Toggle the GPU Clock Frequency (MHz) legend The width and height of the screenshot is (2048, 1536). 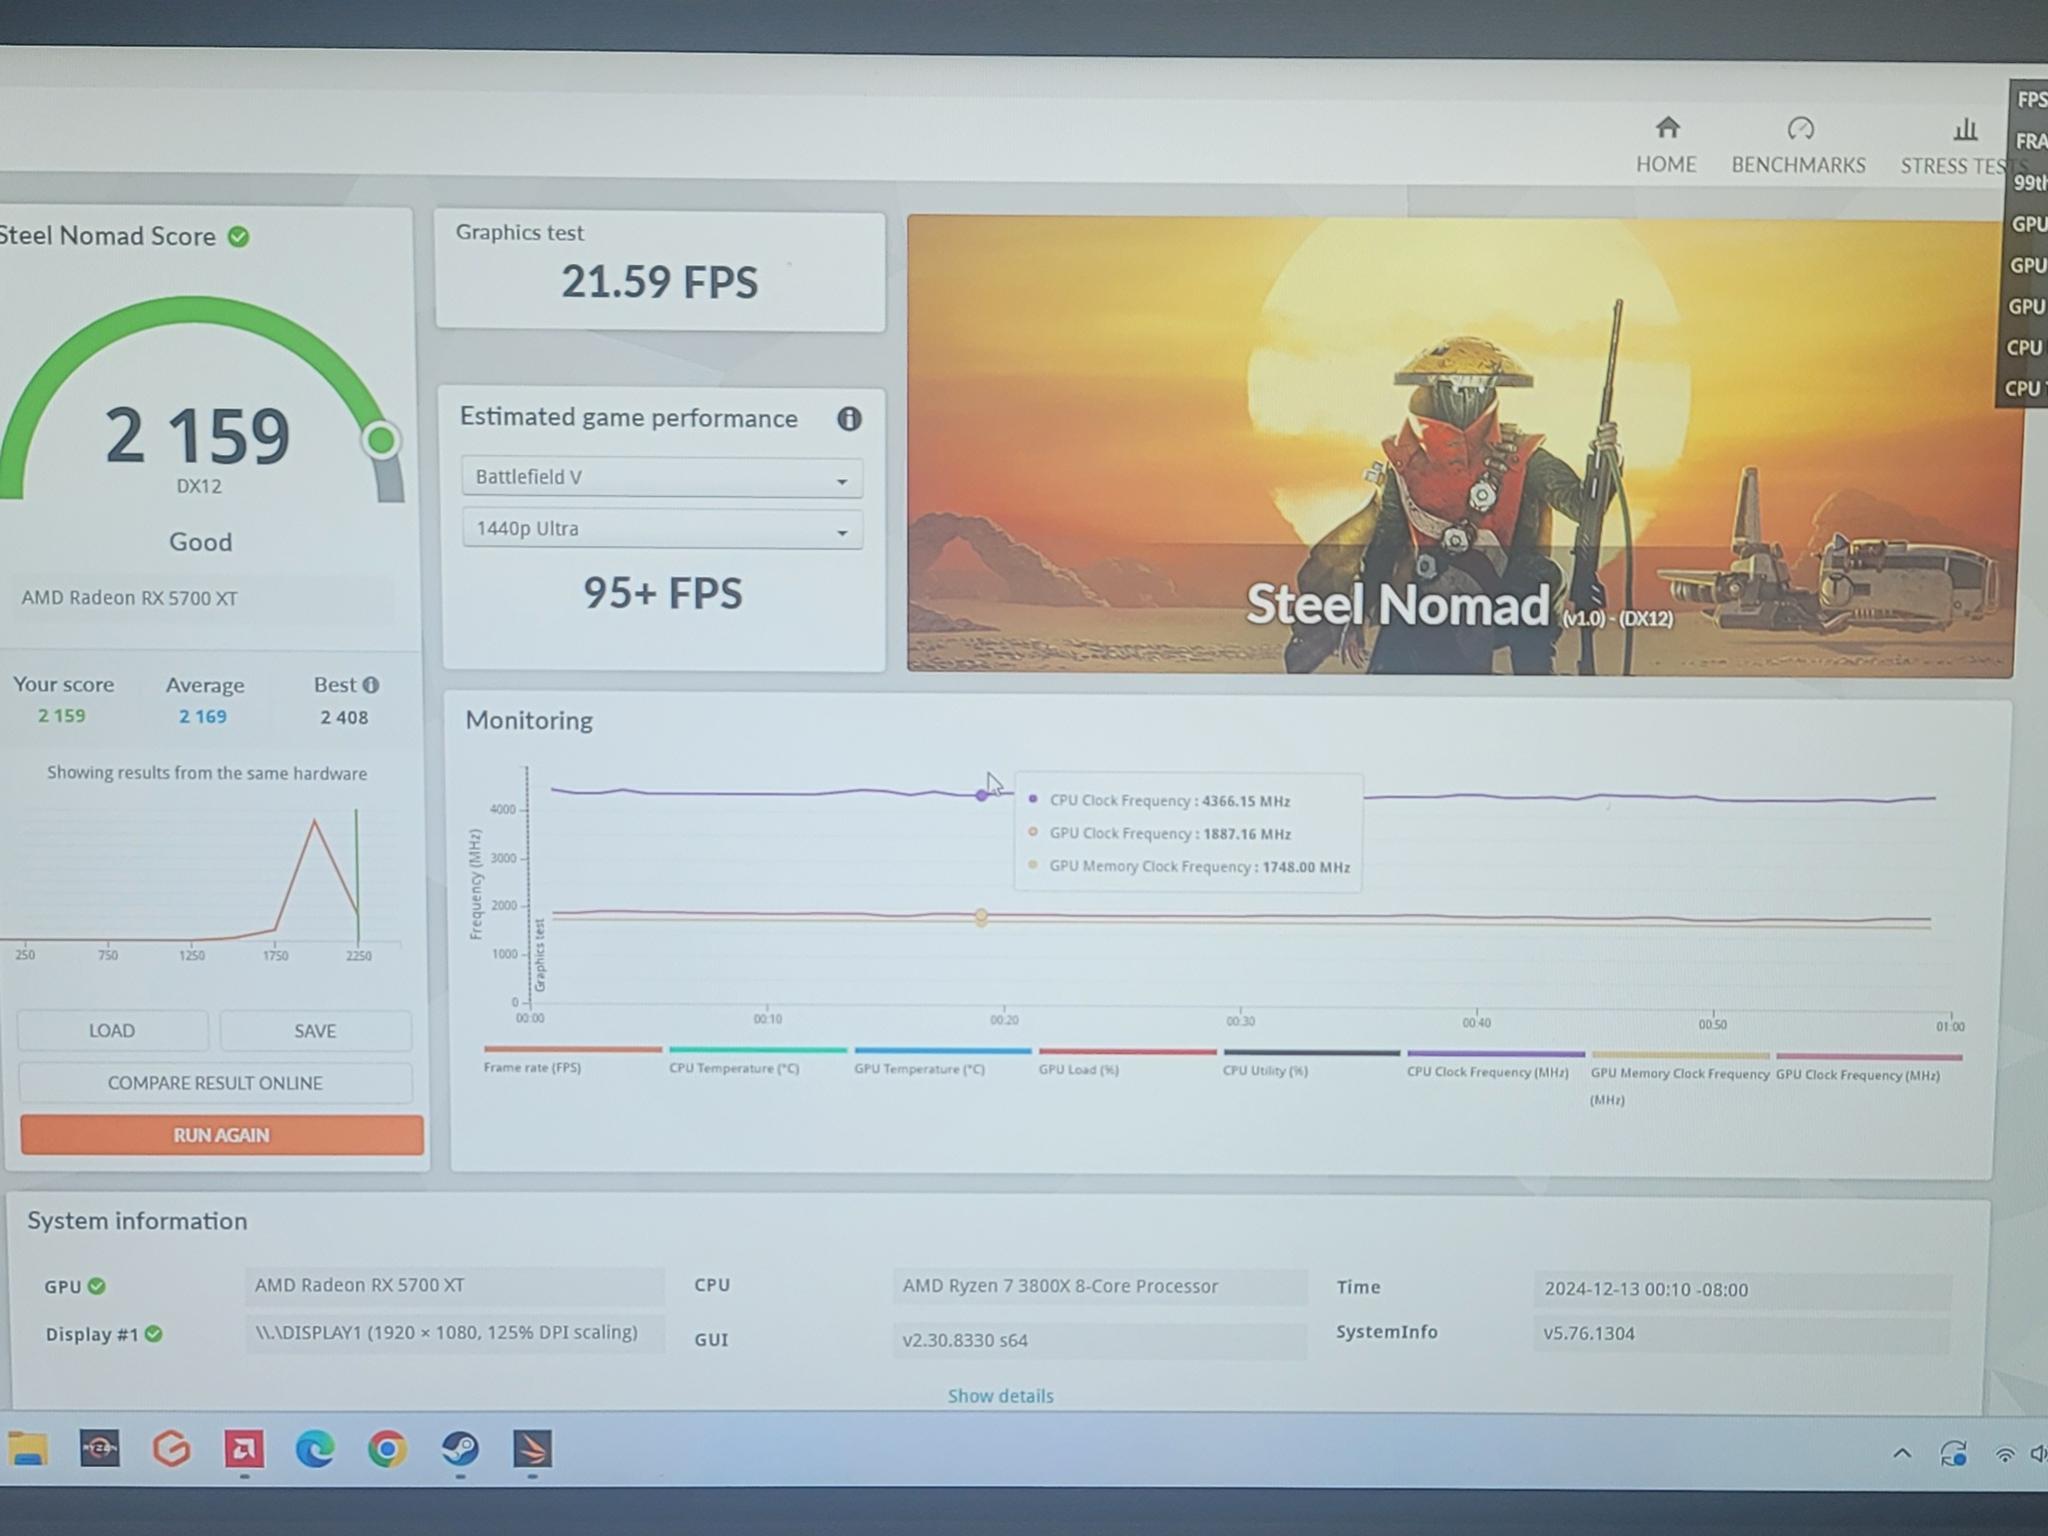click(1867, 1066)
